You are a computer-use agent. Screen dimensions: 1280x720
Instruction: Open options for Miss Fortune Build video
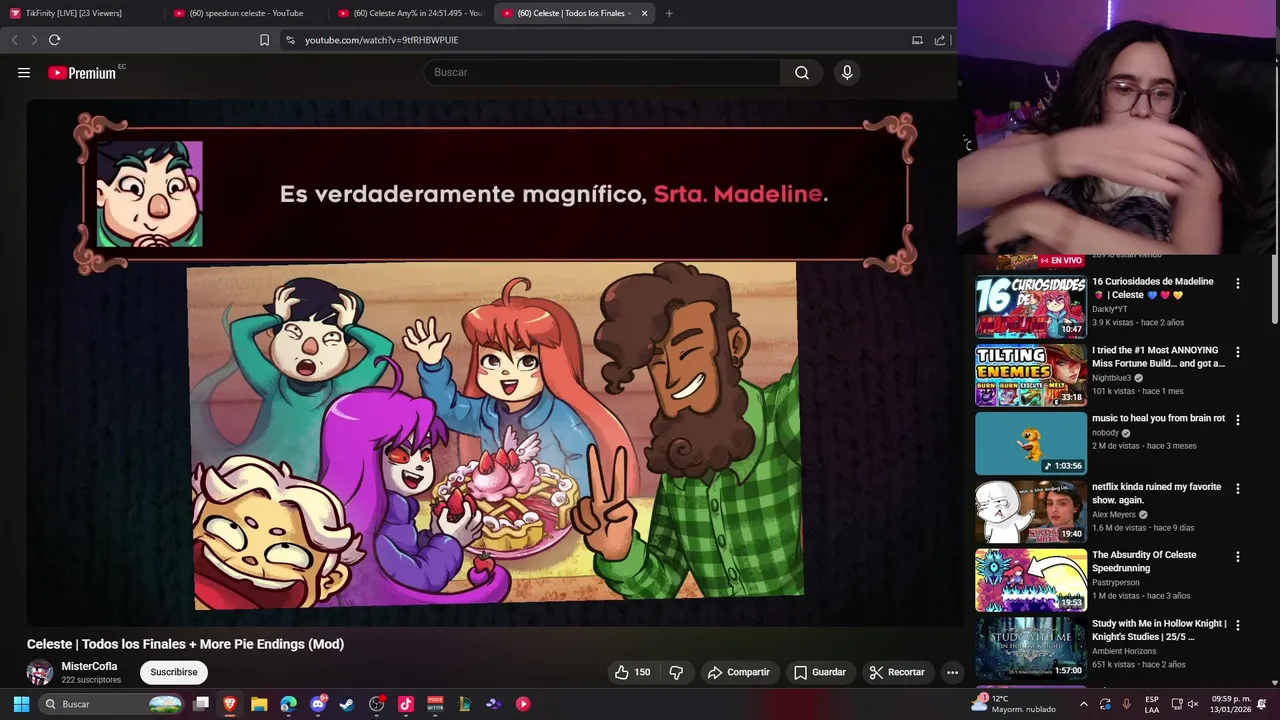1237,352
